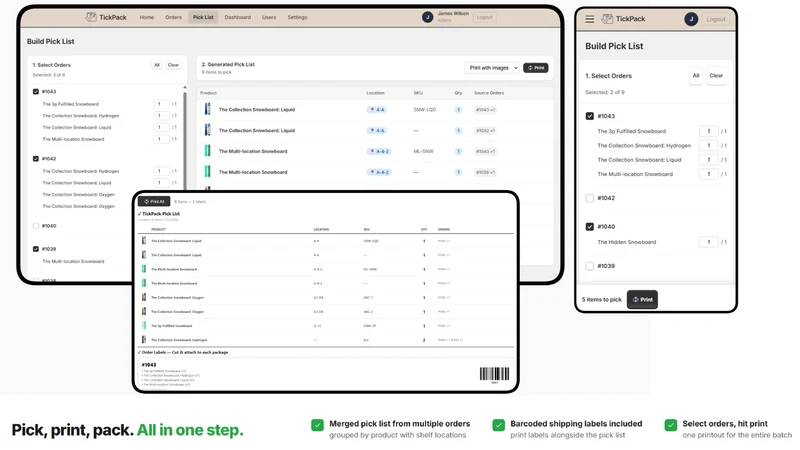800x450 pixels.
Task: Click the TickPack logo in desktop header
Action: pyautogui.click(x=106, y=17)
